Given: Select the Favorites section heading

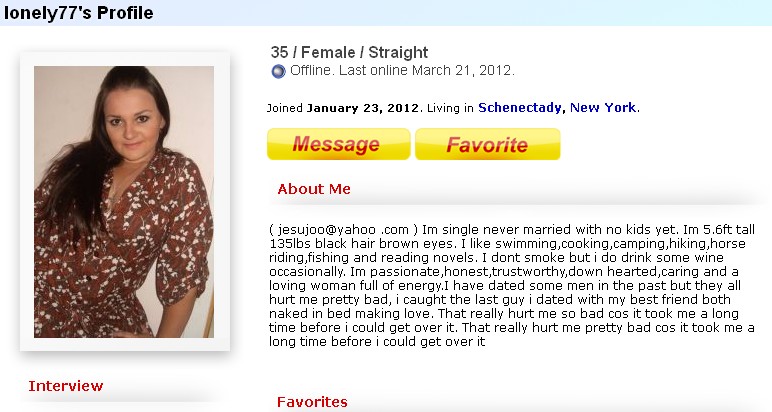Looking at the screenshot, I should [312, 402].
